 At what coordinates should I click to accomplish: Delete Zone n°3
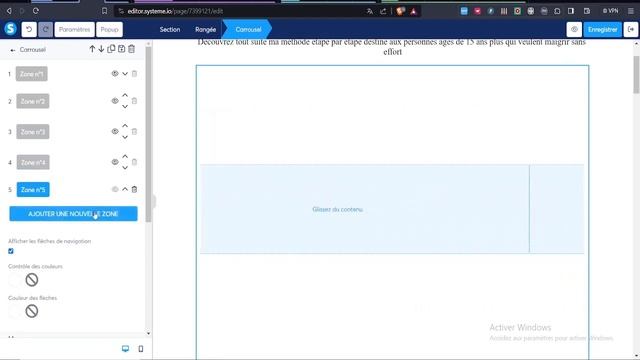[134, 131]
